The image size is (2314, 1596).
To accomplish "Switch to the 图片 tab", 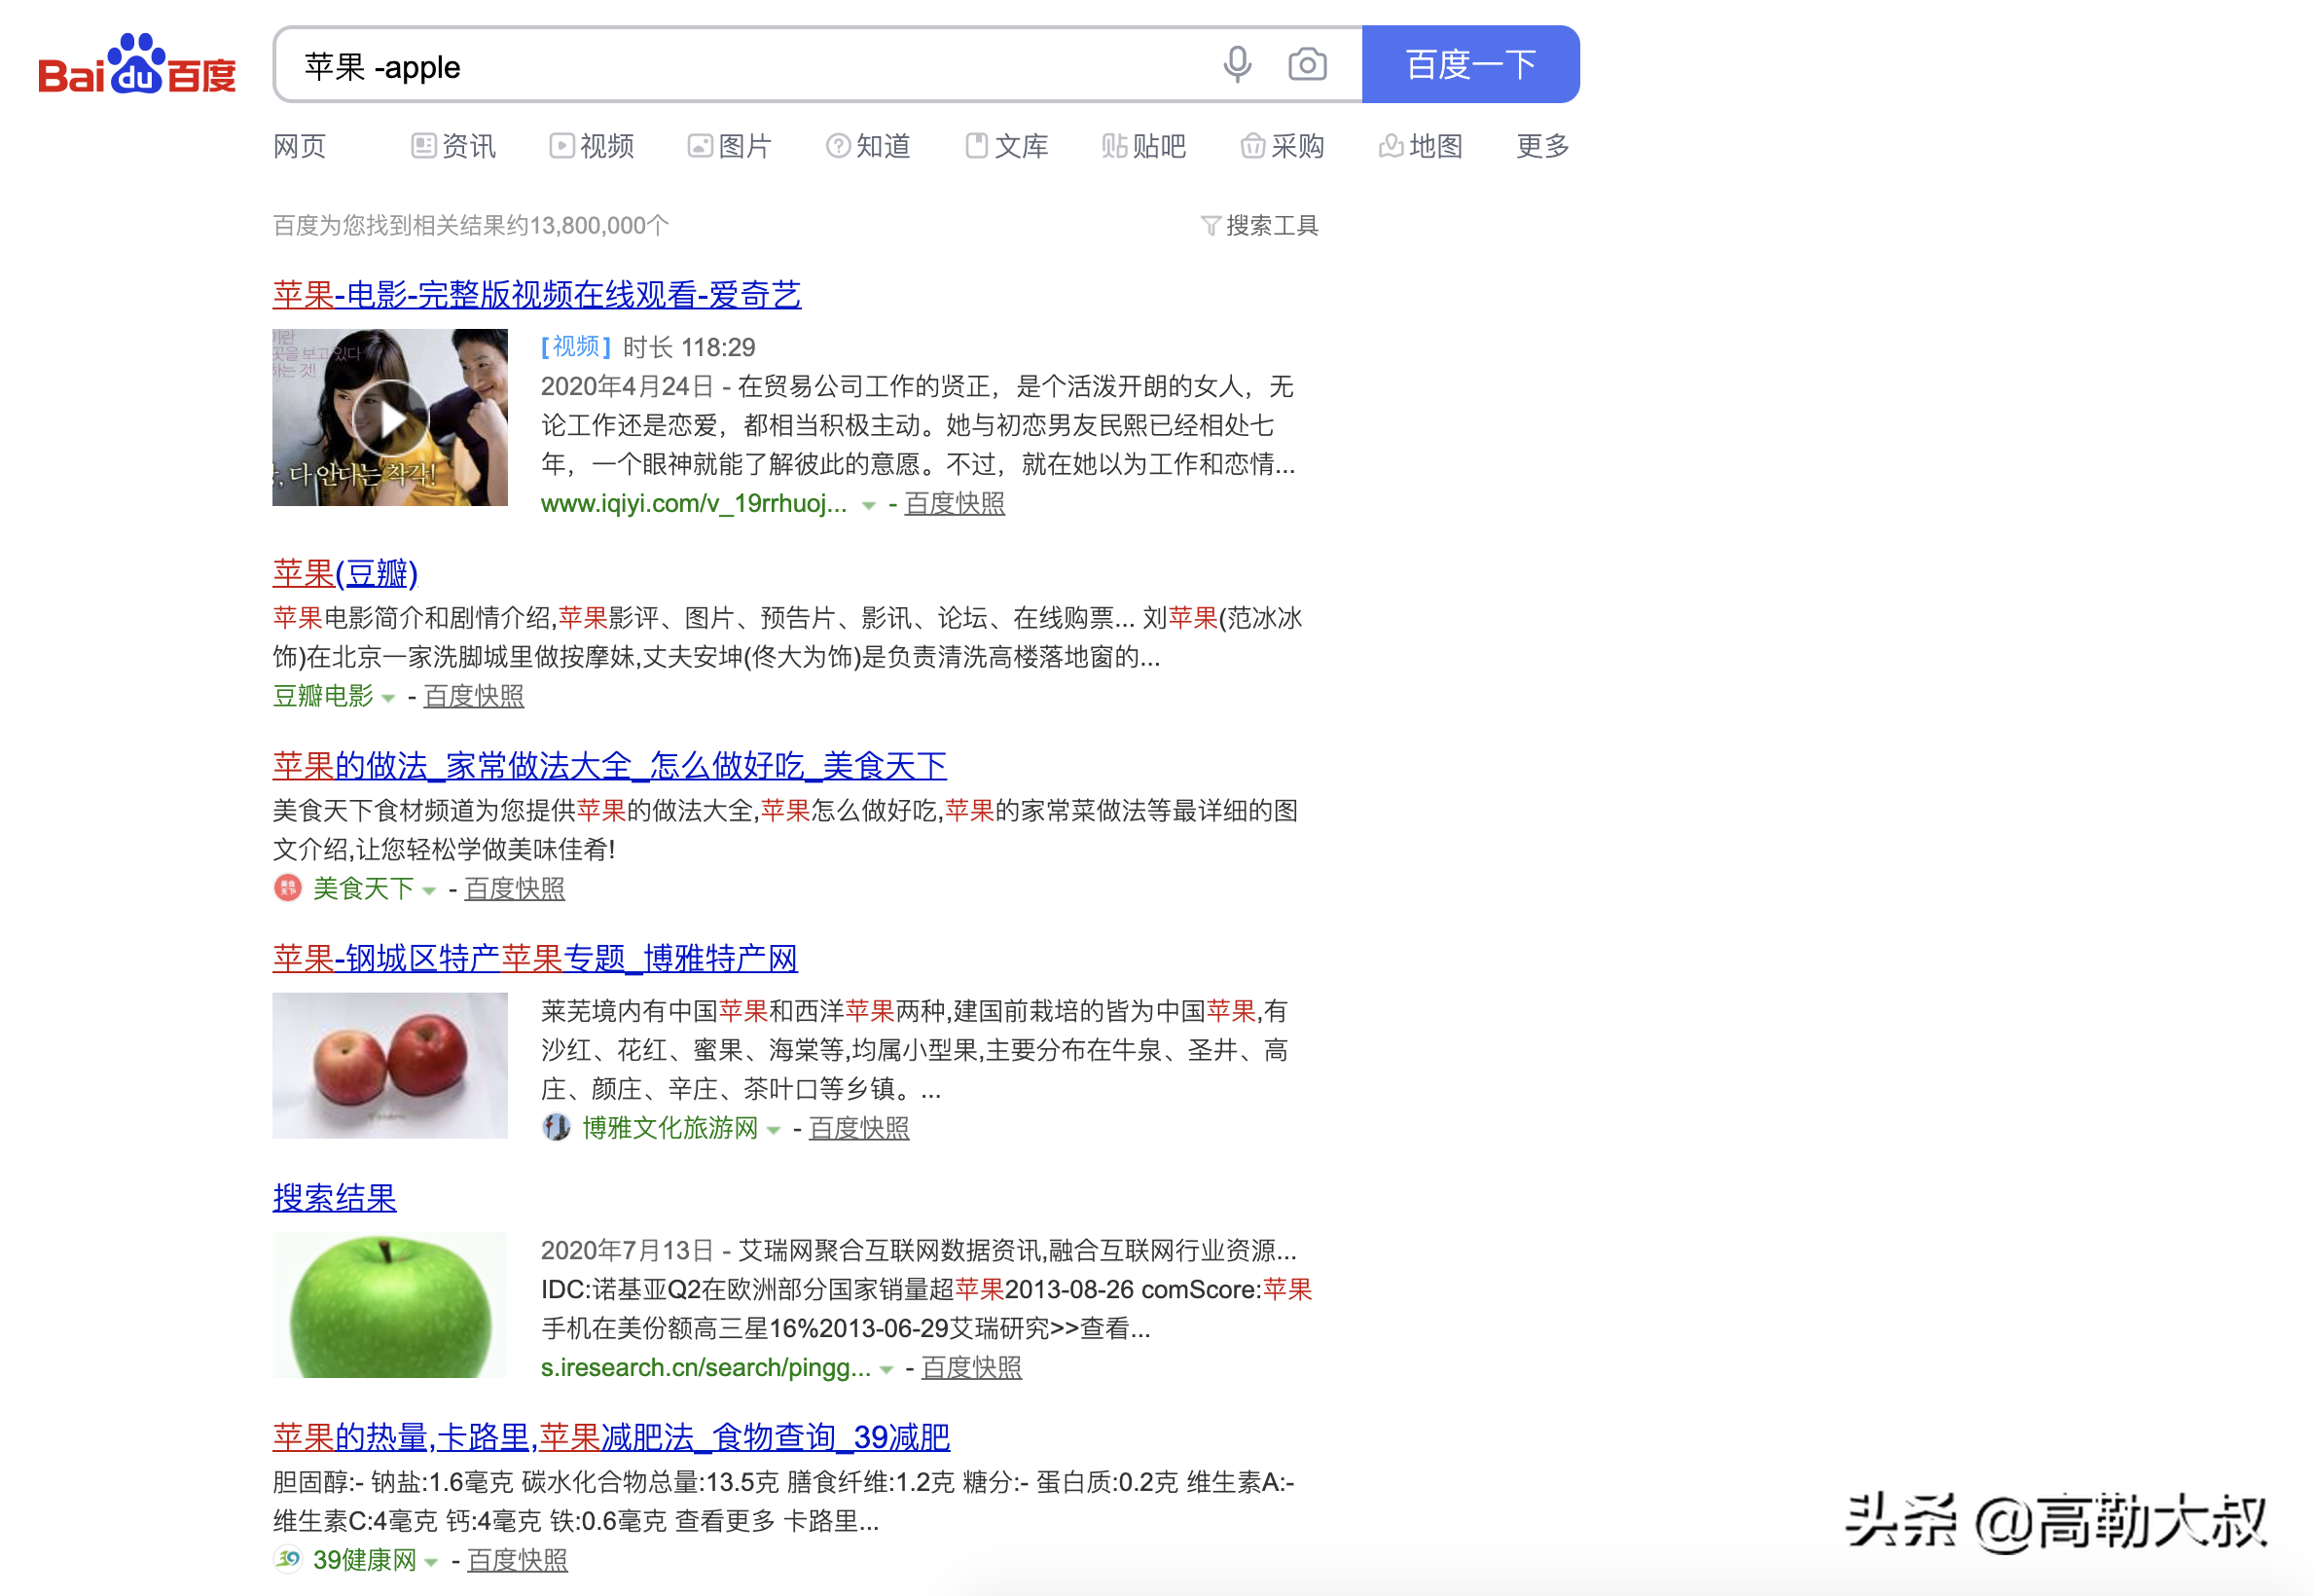I will coord(730,147).
